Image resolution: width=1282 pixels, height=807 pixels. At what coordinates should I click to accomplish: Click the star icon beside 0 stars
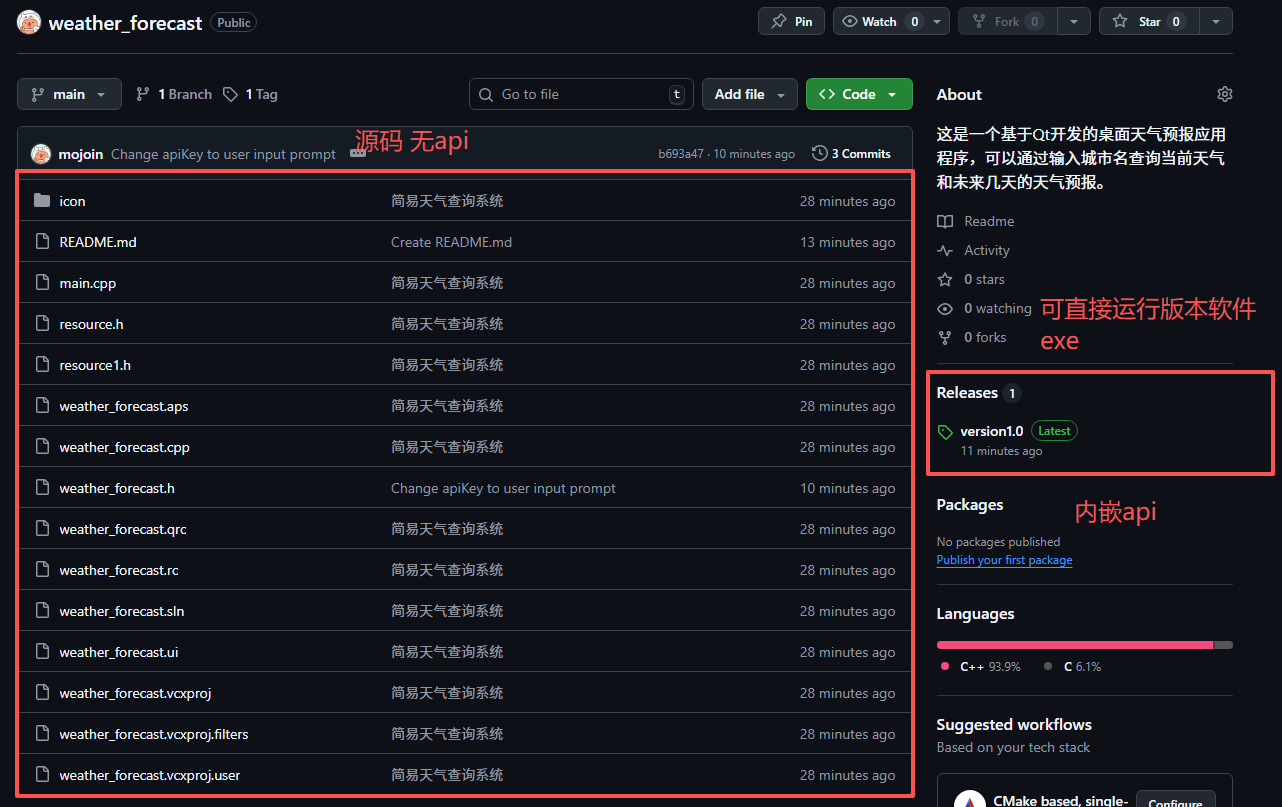[x=945, y=279]
